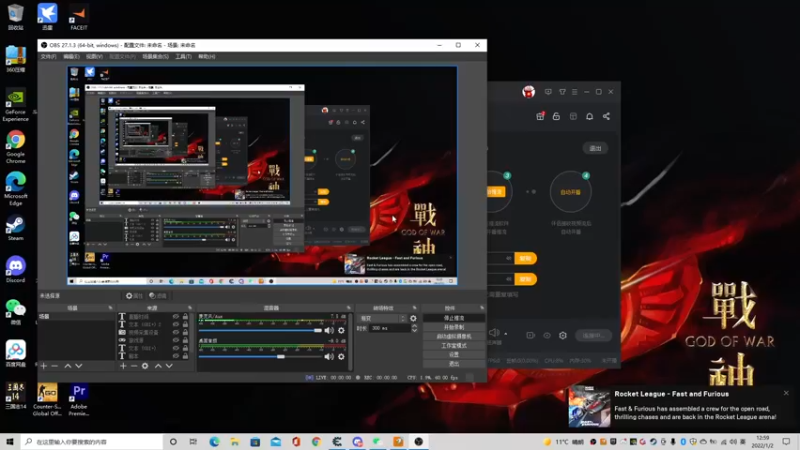This screenshot has width=800, height=450.
Task: Toggle the lock on the first source row
Action: (x=185, y=317)
